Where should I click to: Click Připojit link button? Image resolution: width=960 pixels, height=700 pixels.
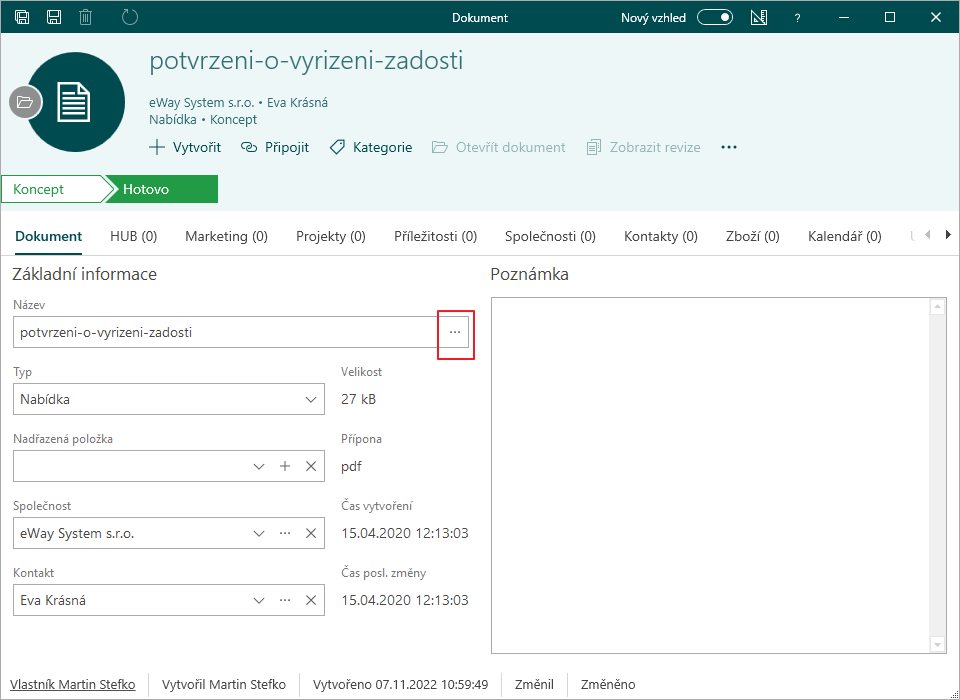coord(275,147)
